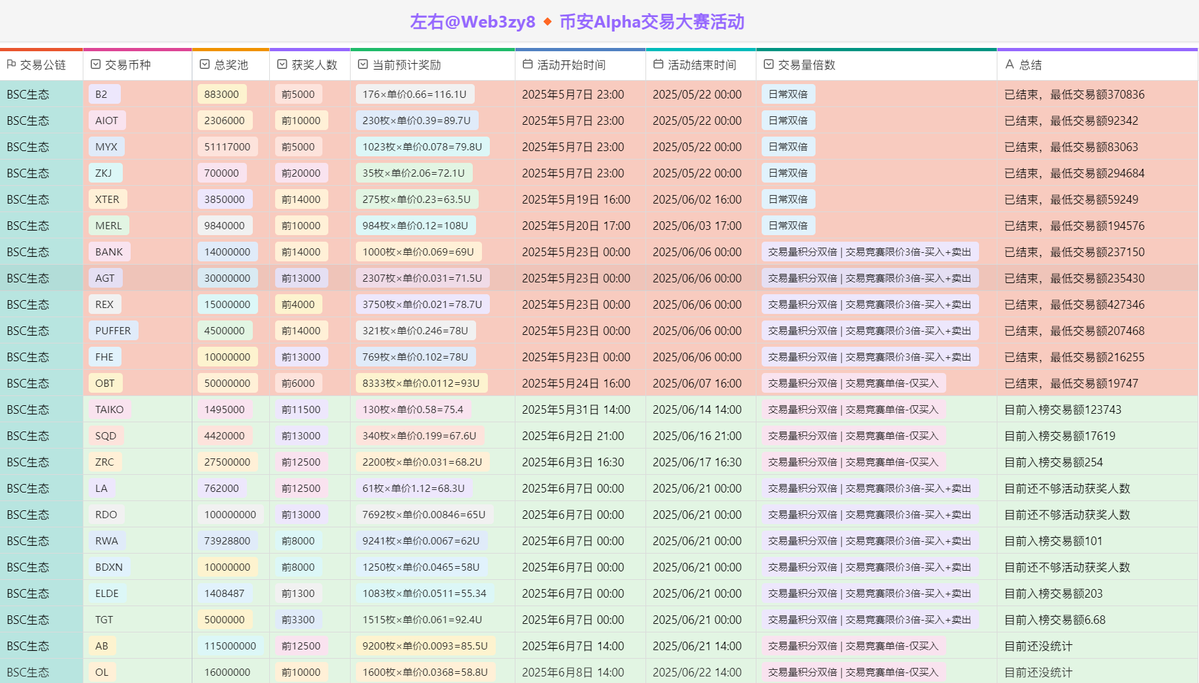Select the OBT coin tag
Image resolution: width=1199 pixels, height=683 pixels.
(x=105, y=383)
